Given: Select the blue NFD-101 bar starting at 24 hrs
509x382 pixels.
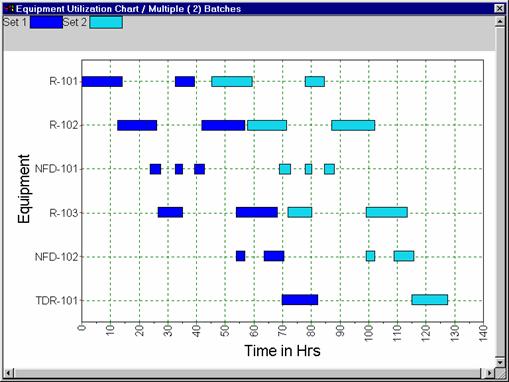Looking at the screenshot, I should [155, 169].
